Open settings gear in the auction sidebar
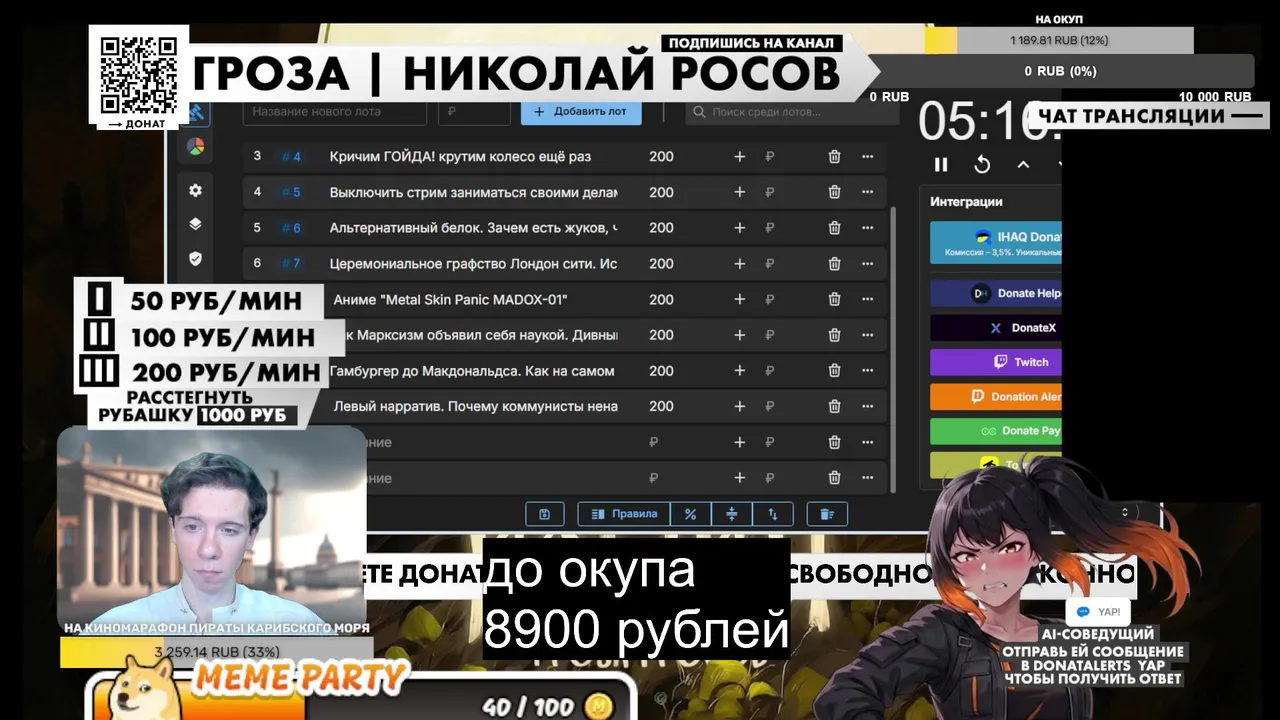 [x=195, y=190]
